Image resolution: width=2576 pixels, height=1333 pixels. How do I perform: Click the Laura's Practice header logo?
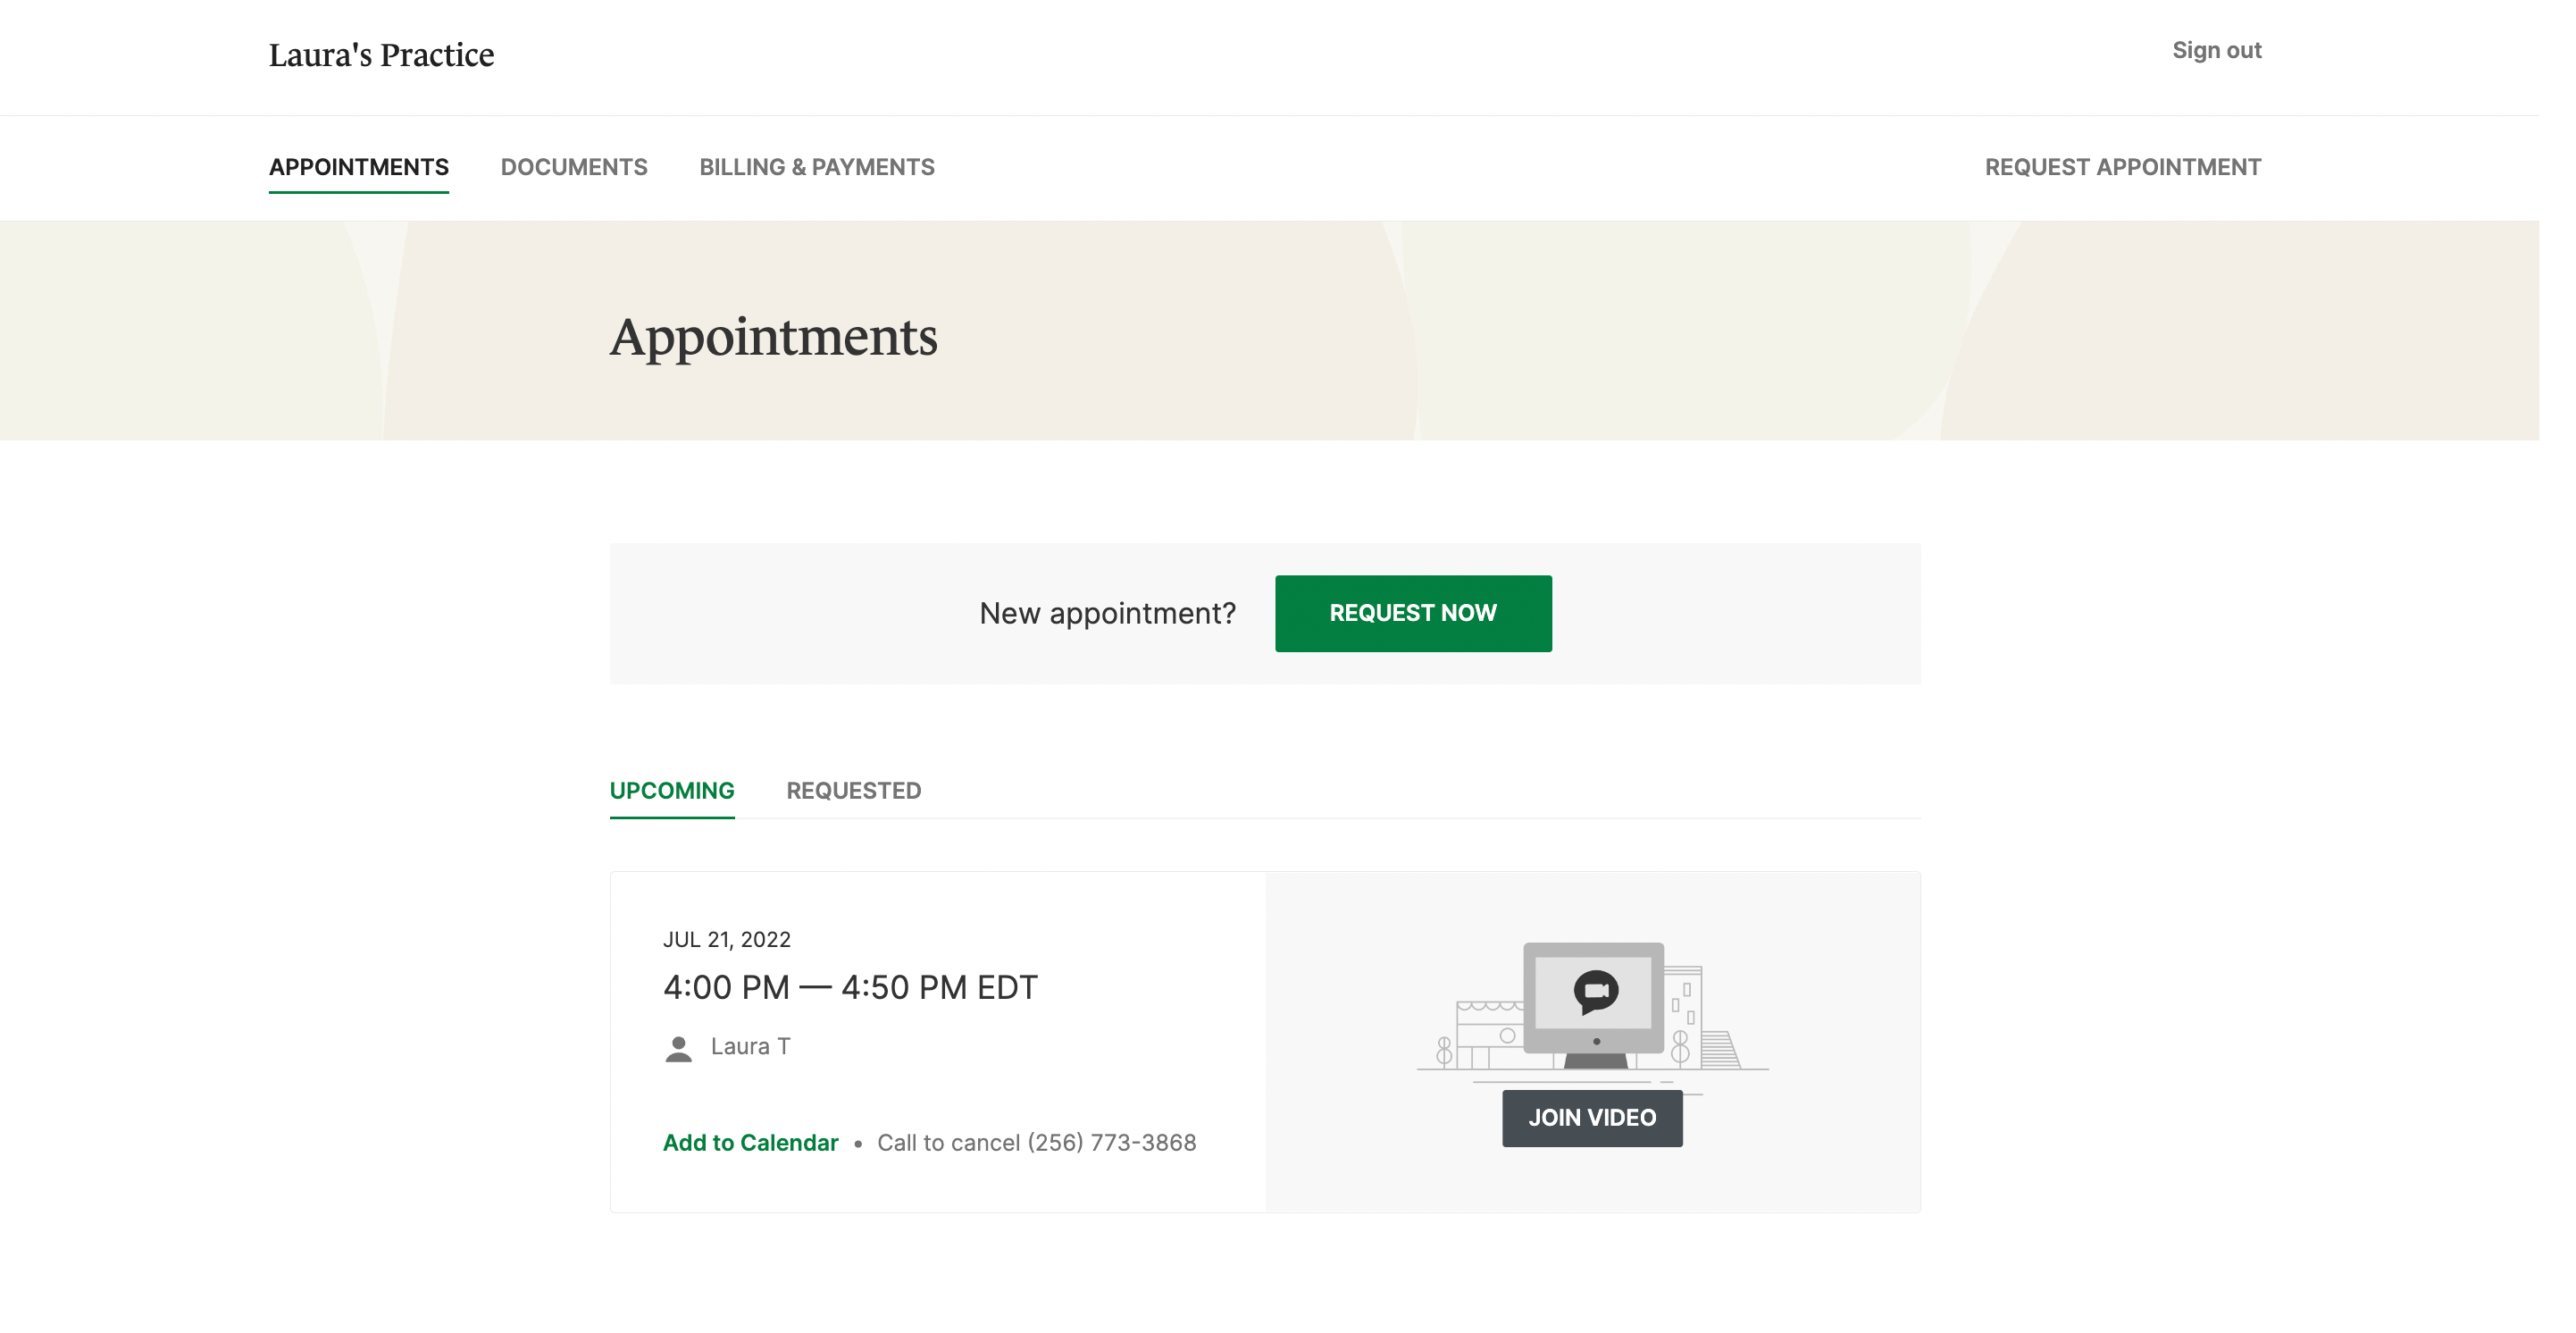(381, 55)
